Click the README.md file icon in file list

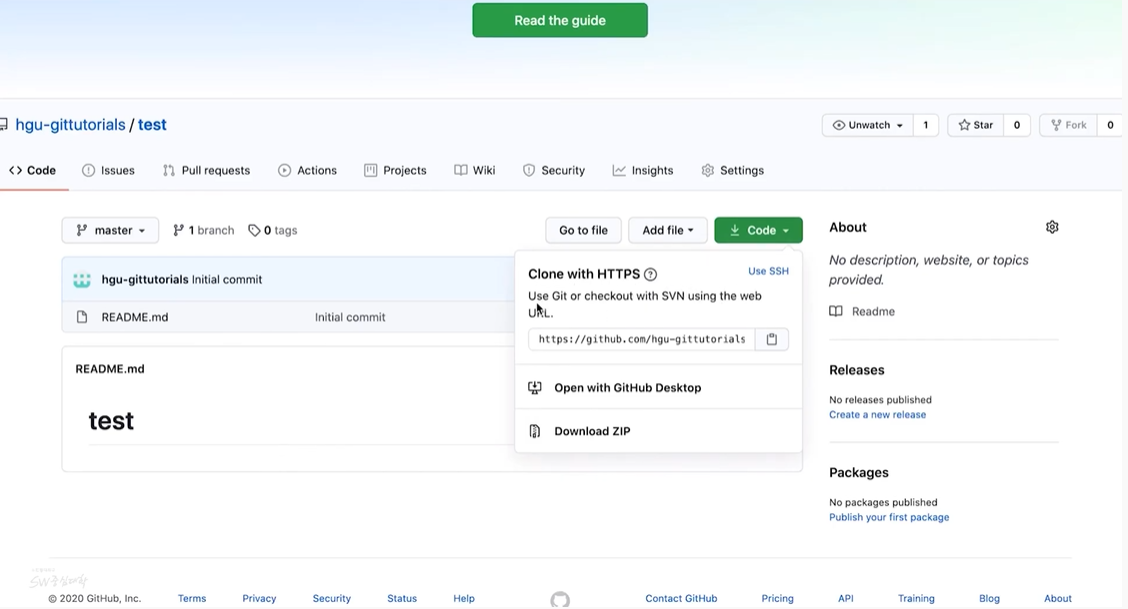[x=82, y=317]
